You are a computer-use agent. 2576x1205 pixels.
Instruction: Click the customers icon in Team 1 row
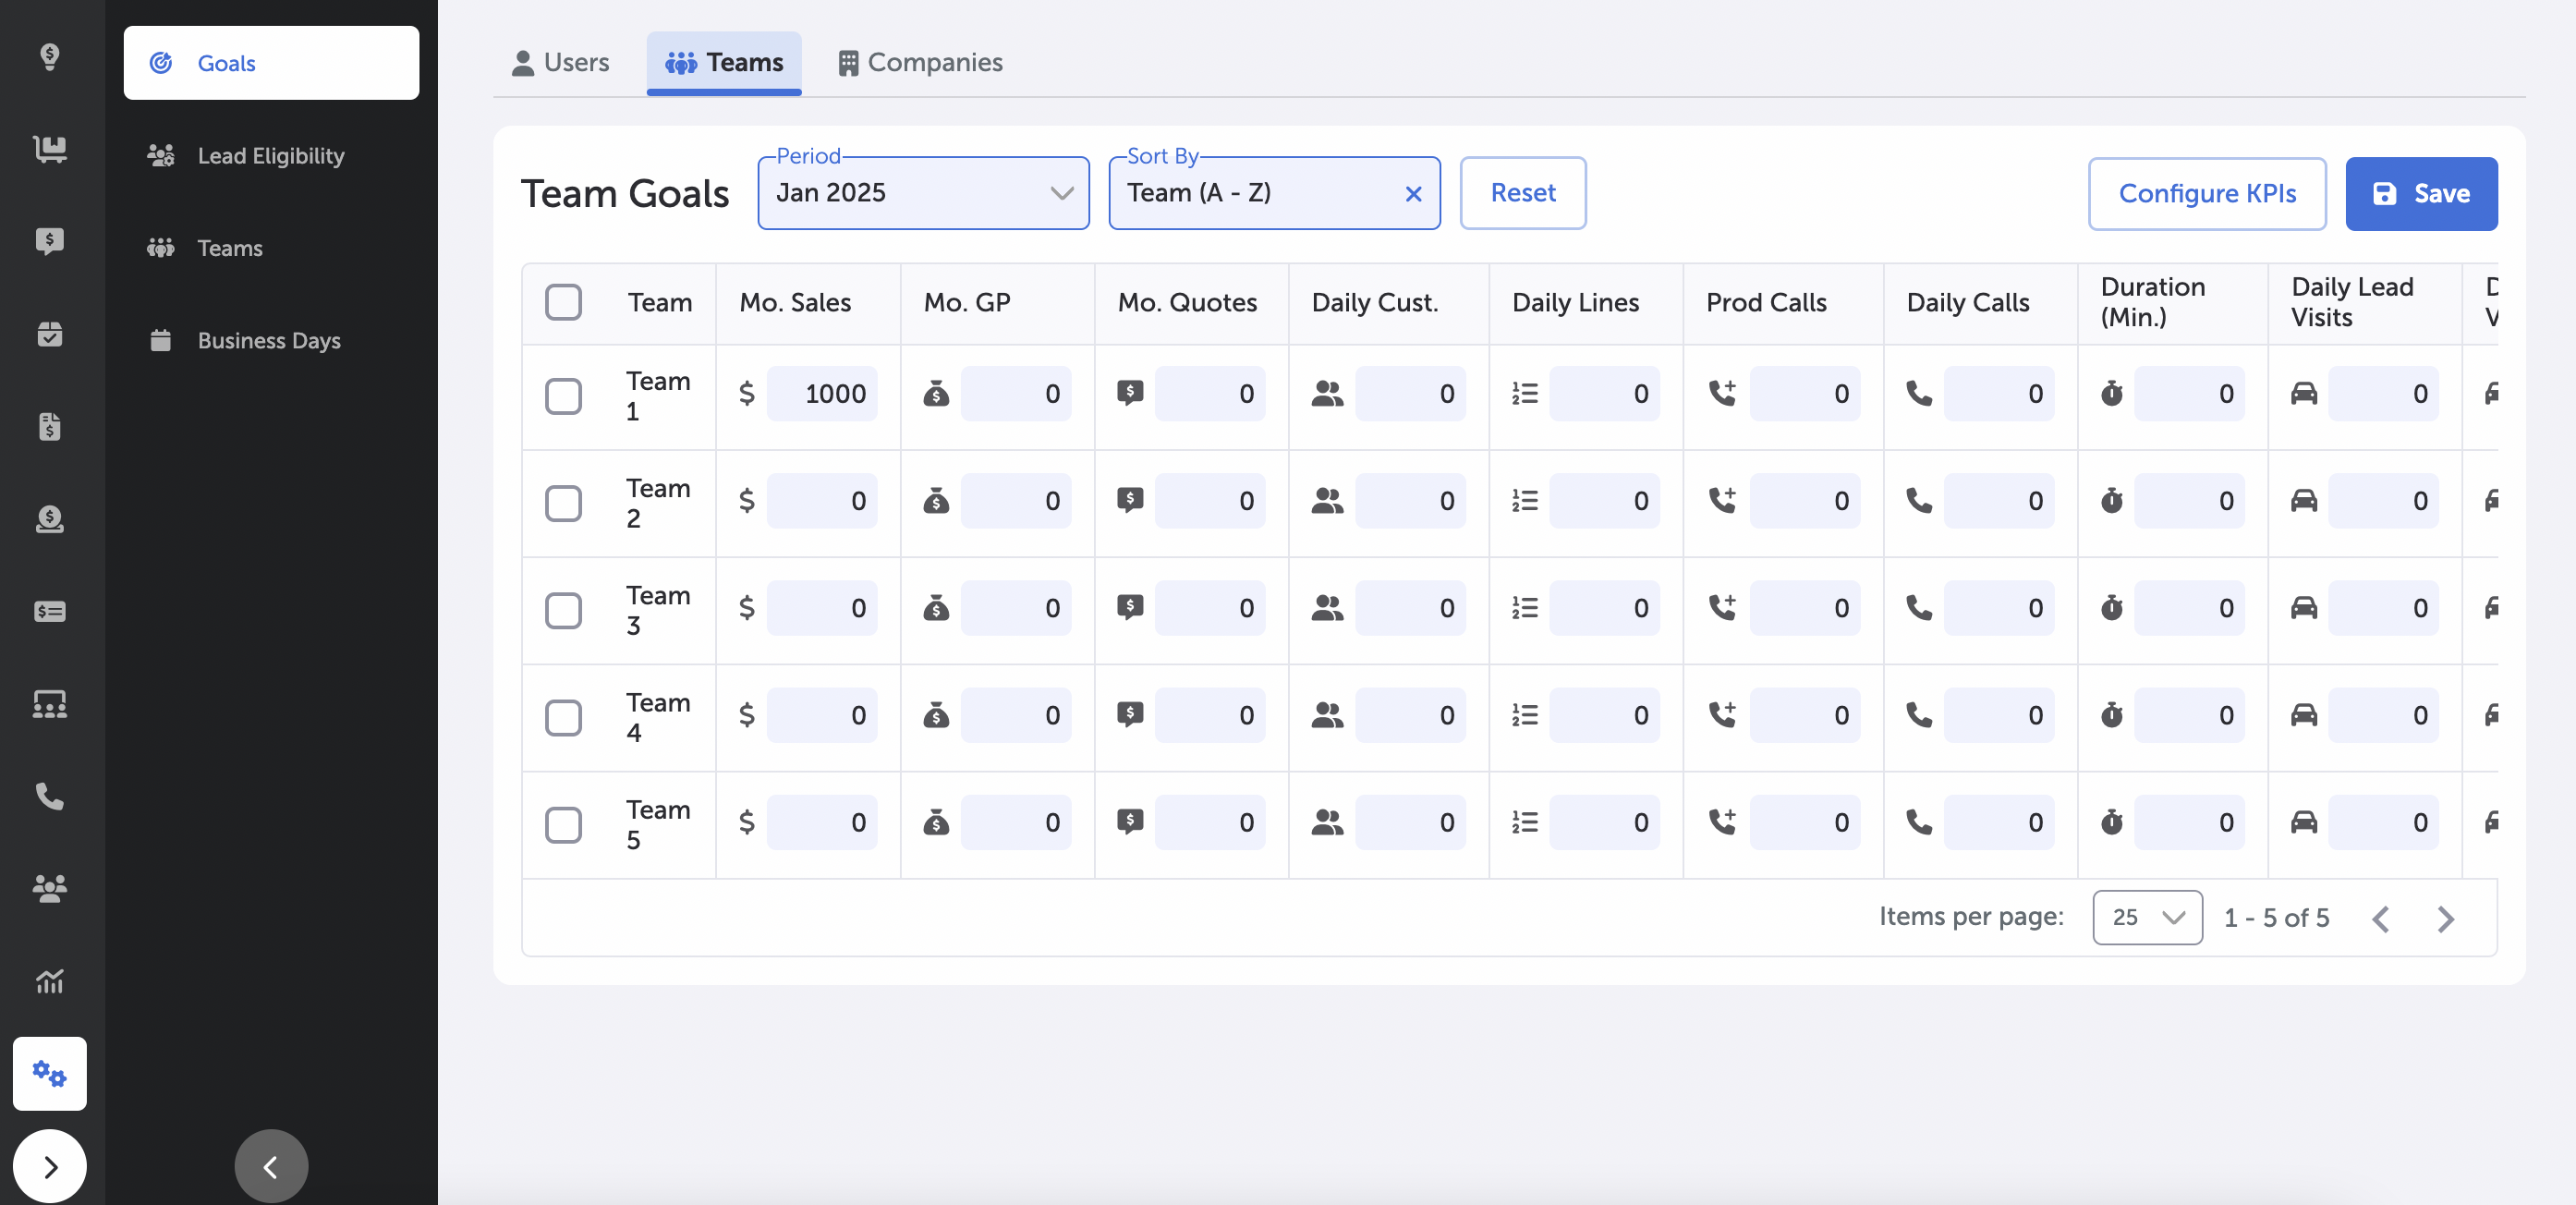(x=1327, y=394)
